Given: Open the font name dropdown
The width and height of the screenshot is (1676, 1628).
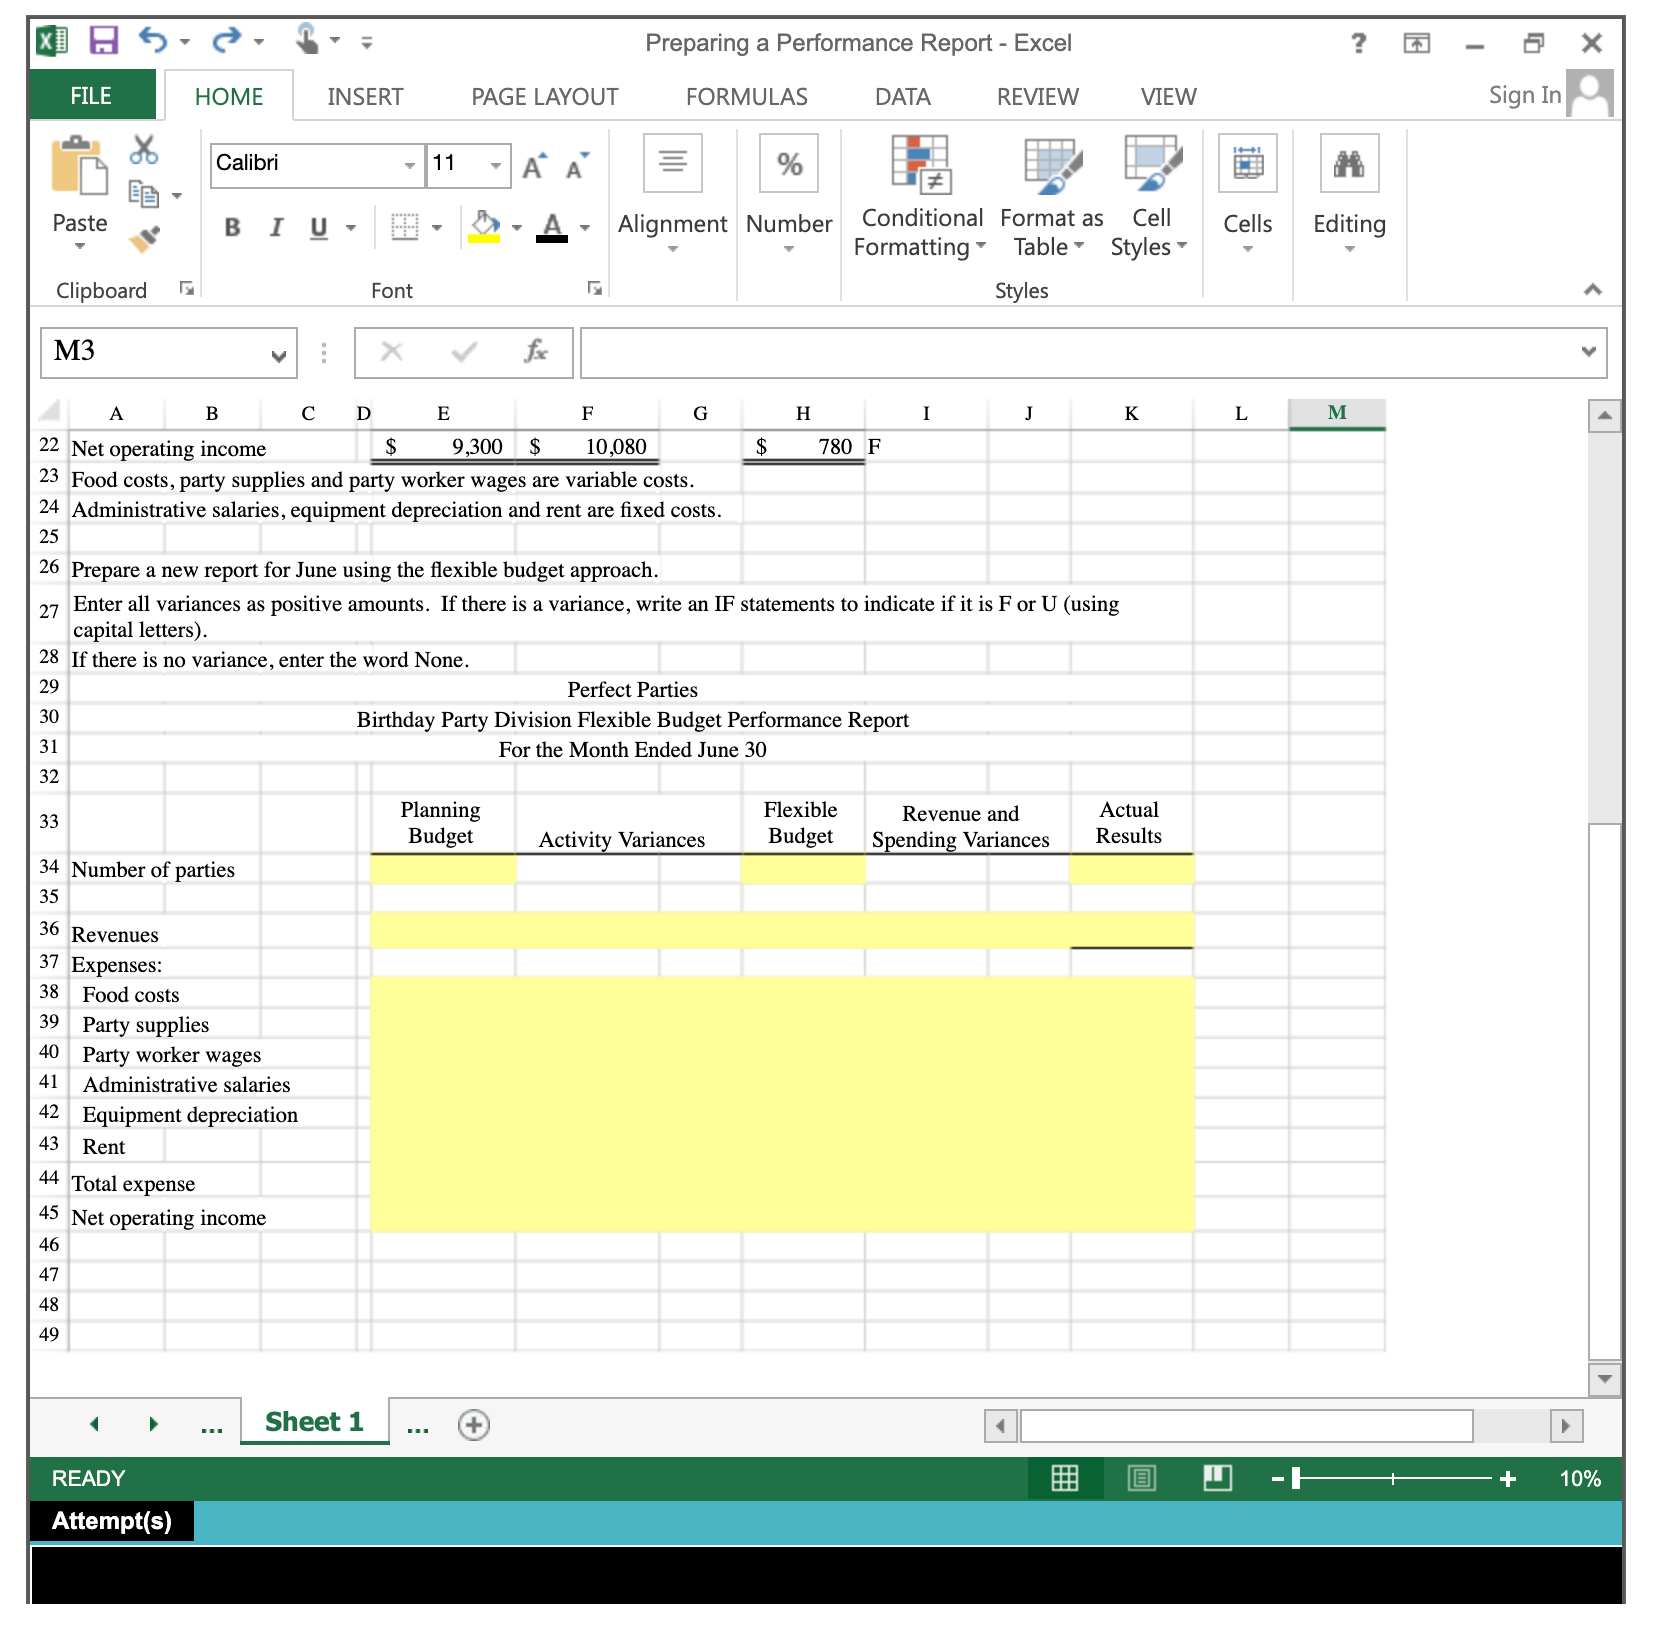Looking at the screenshot, I should 410,163.
